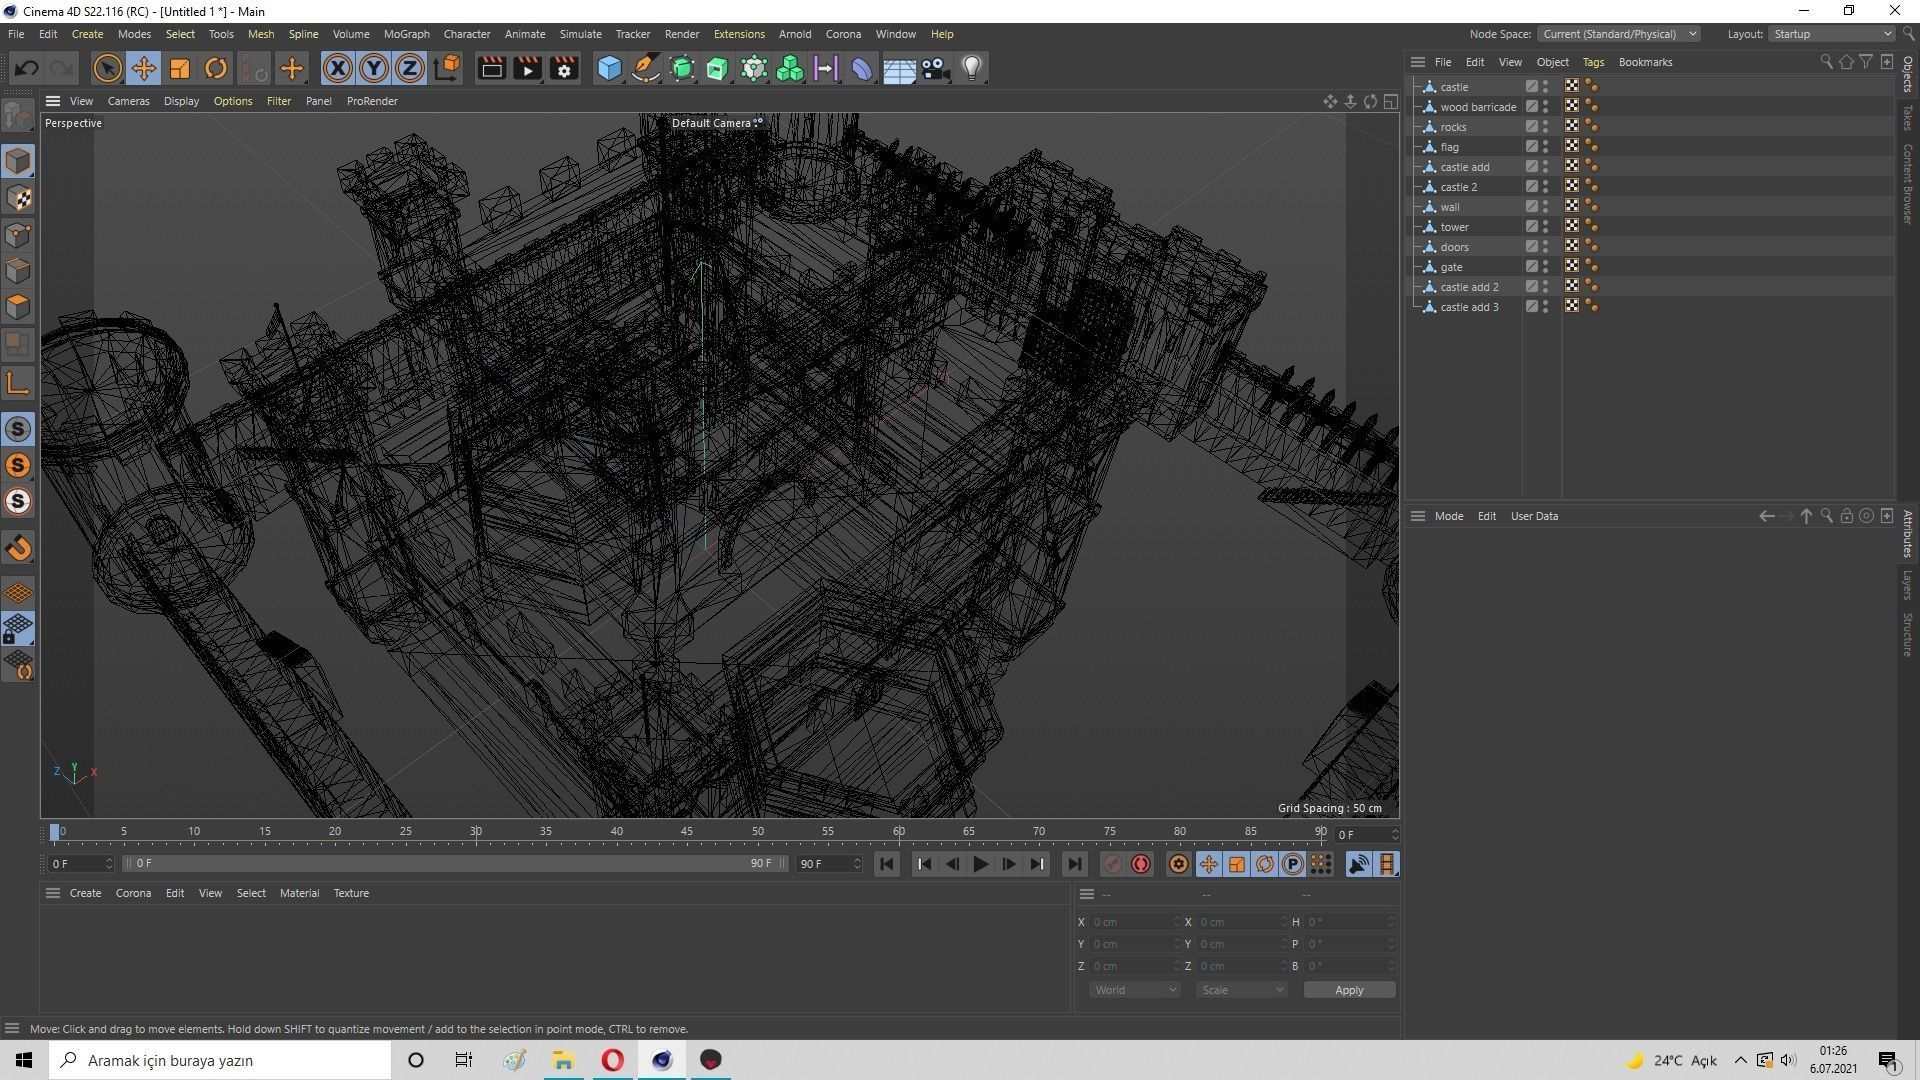Open the Simulate menu
Viewport: 1920px width, 1080px height.
580,34
